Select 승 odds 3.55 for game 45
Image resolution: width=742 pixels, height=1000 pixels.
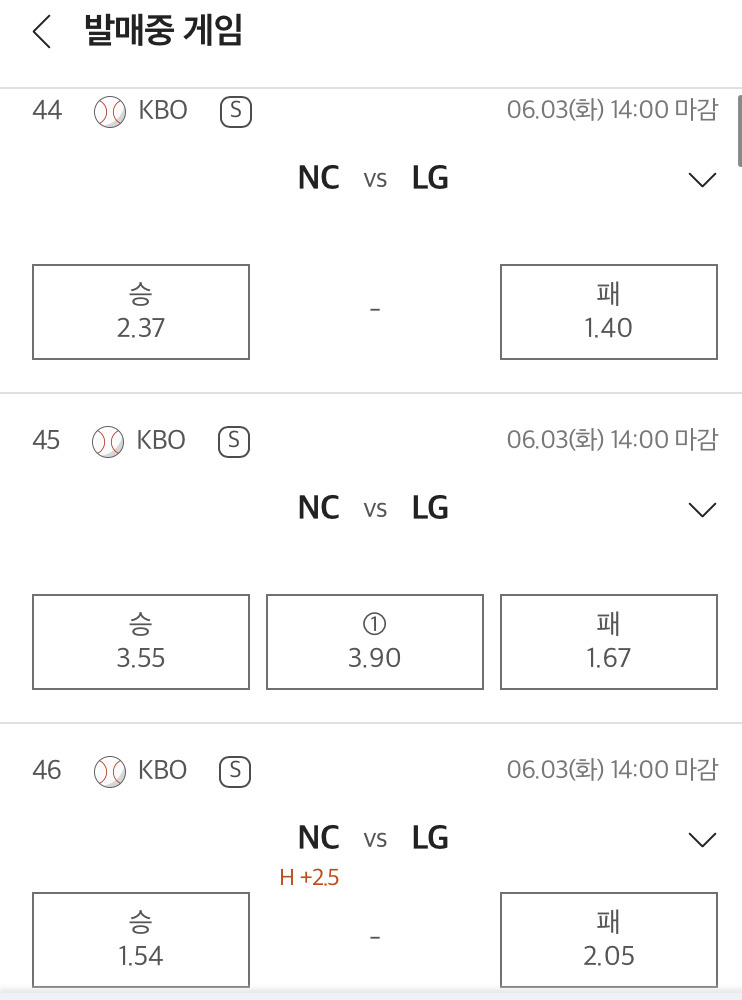point(141,641)
